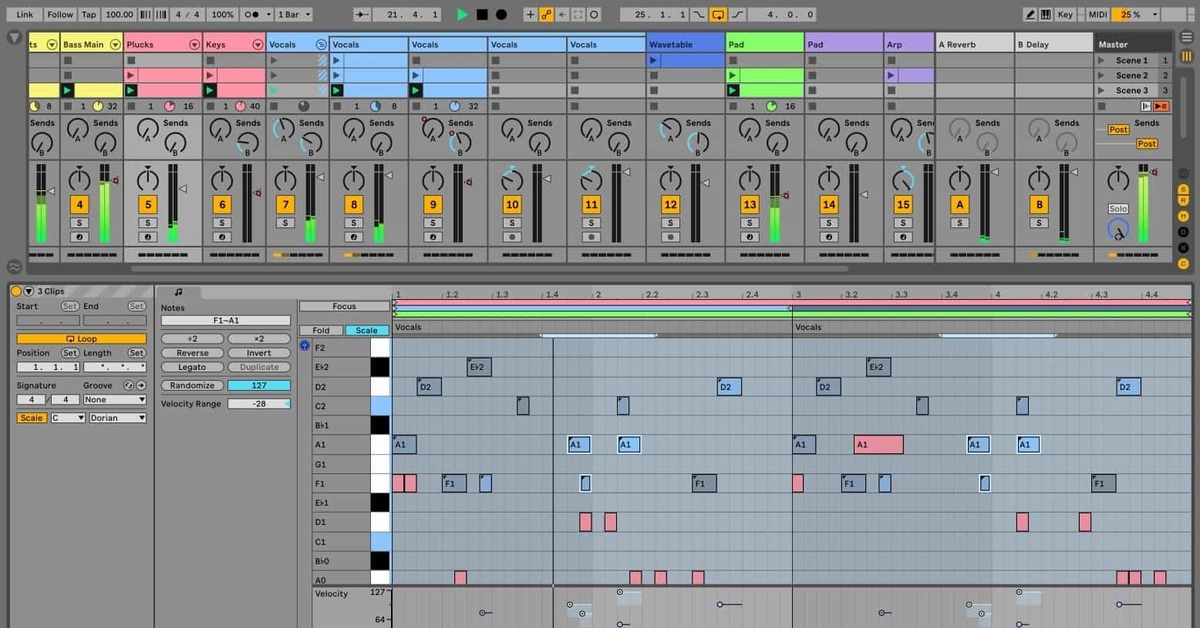The width and height of the screenshot is (1200, 628).
Task: Toggle the clip Loop switch
Action: (x=81, y=339)
